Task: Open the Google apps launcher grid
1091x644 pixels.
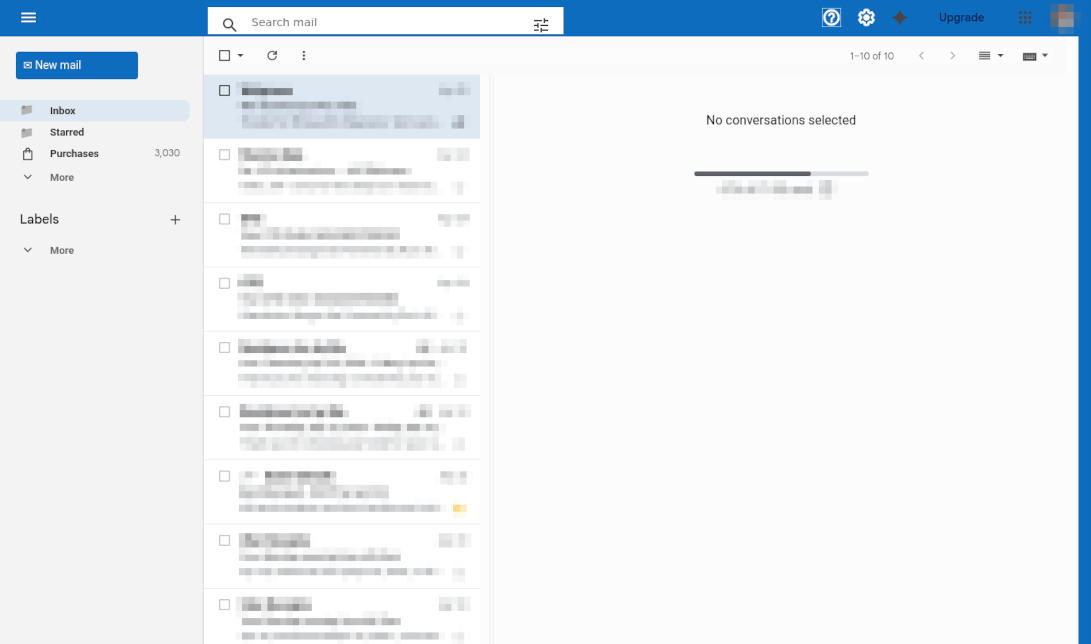Action: click(x=1024, y=17)
